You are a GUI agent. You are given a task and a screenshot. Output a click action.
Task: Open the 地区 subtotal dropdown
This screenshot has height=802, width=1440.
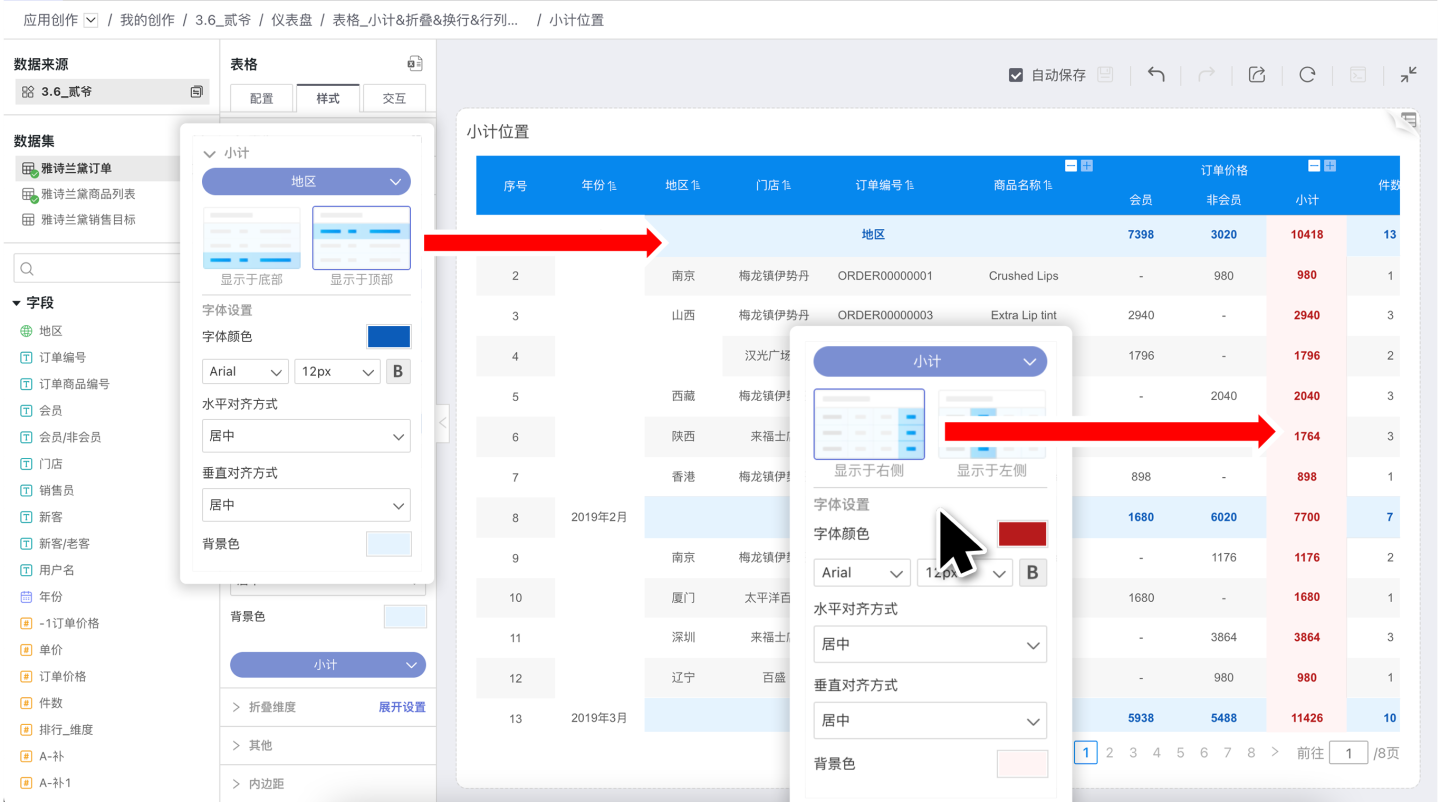pos(306,181)
